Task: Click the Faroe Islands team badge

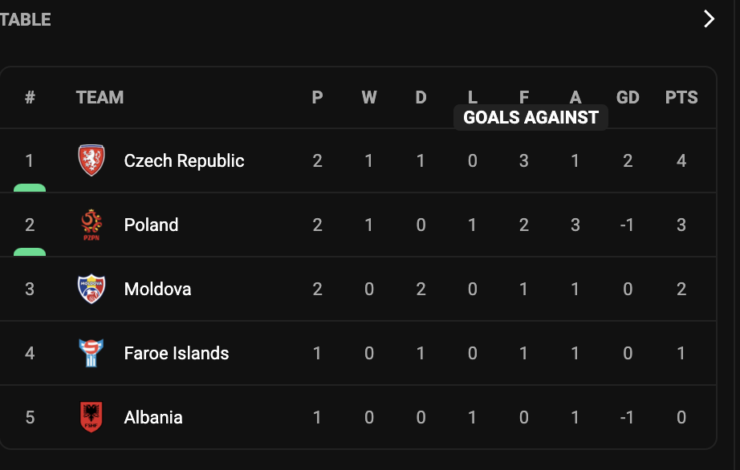Action: point(91,353)
